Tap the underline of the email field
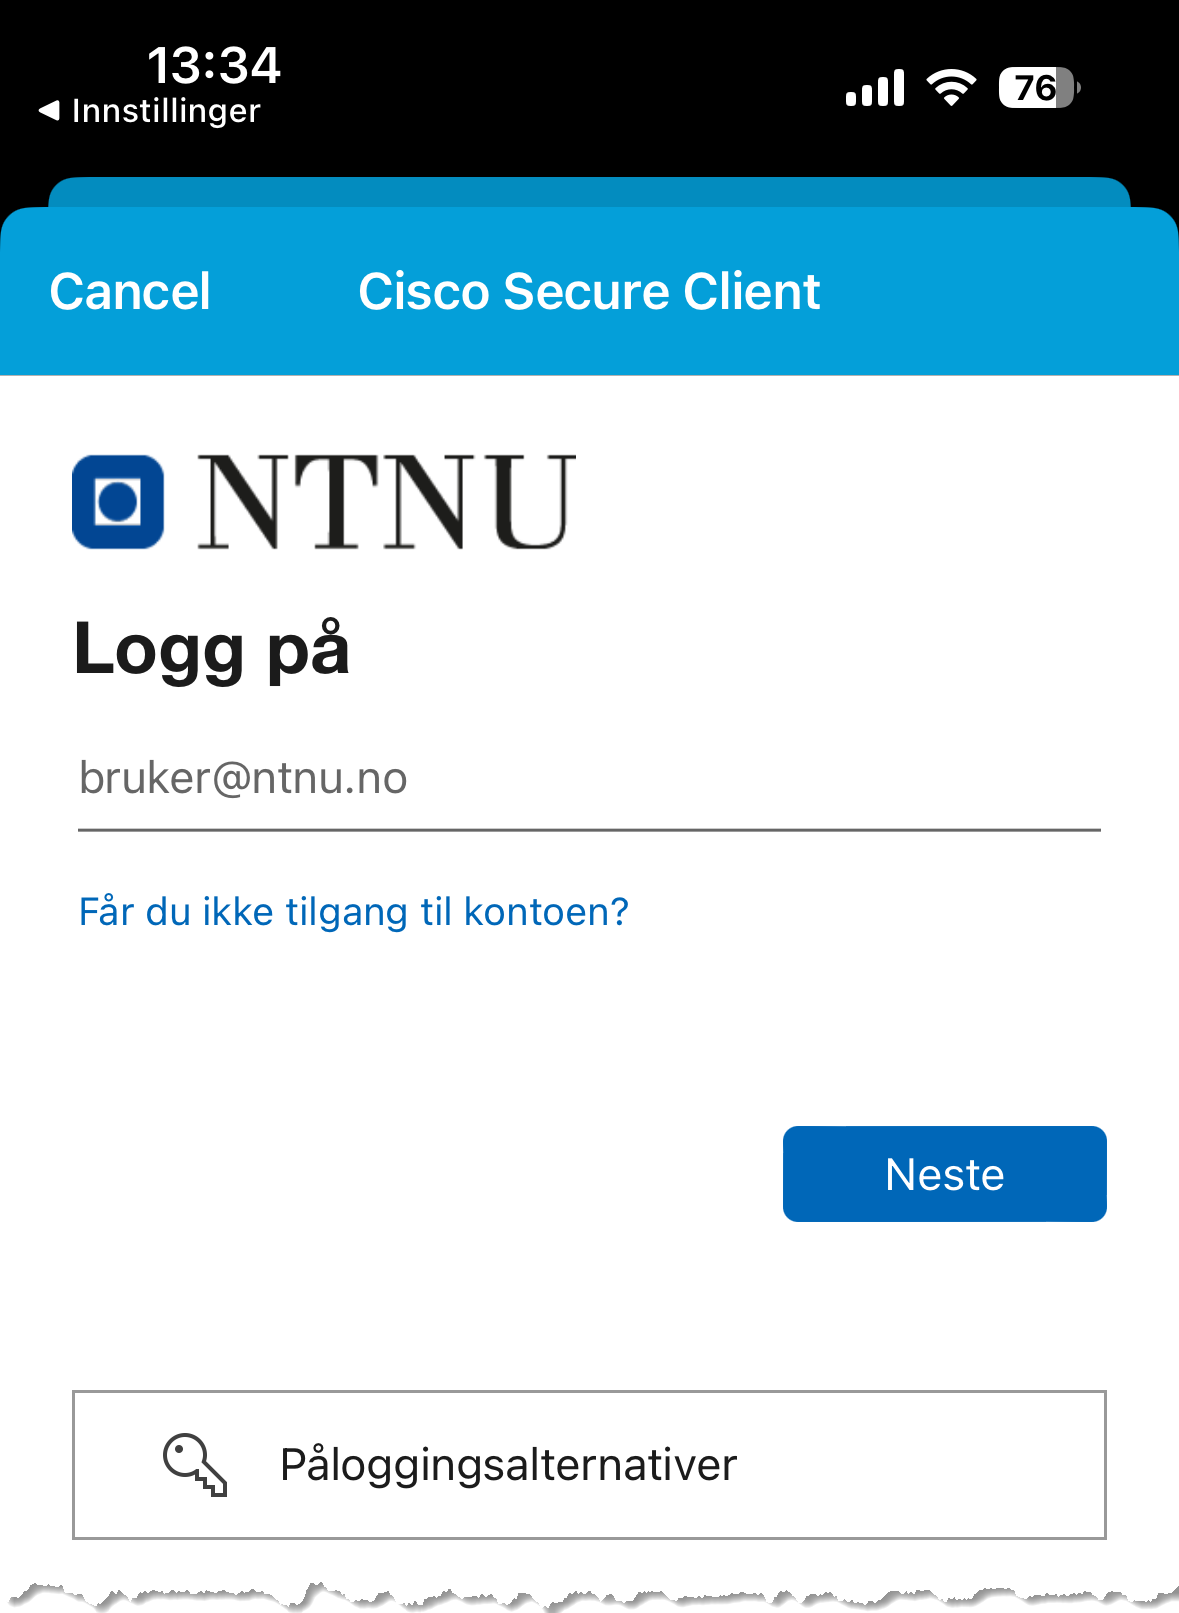The height and width of the screenshot is (1613, 1179). click(x=589, y=830)
